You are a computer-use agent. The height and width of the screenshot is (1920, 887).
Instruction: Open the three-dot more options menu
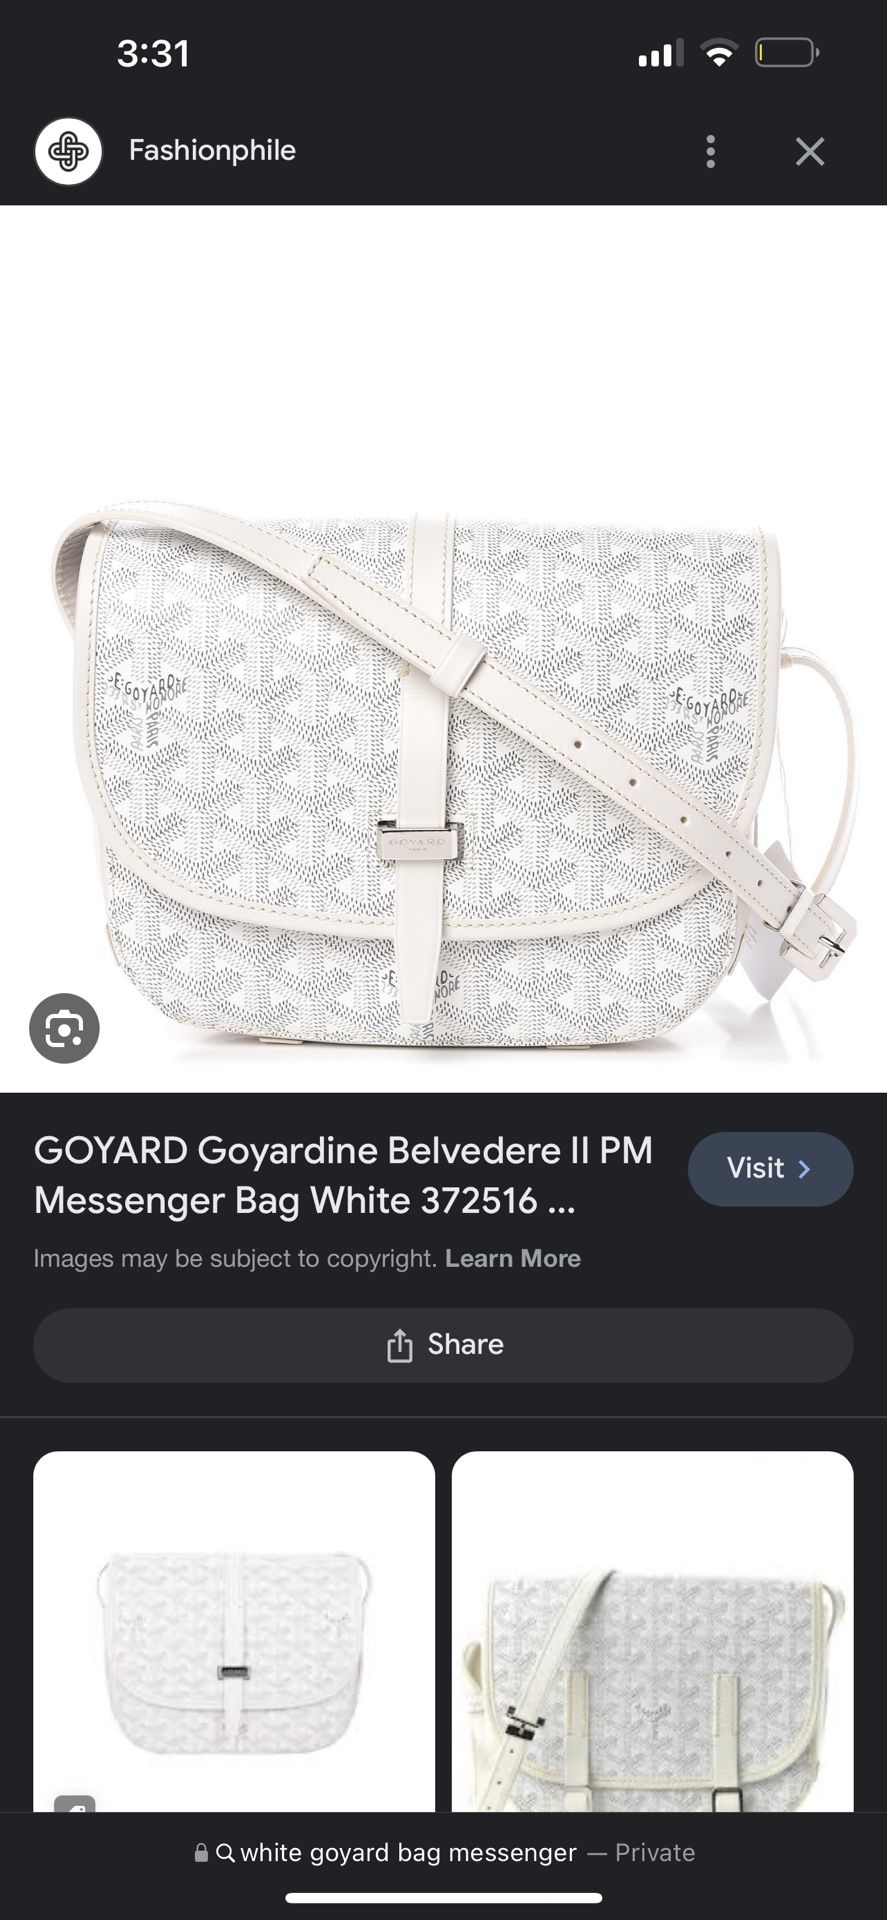[710, 151]
